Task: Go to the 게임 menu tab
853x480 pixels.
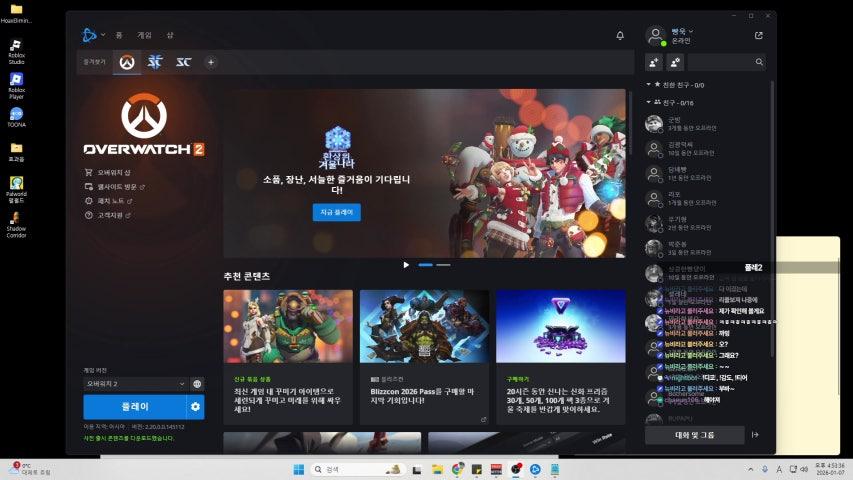Action: [144, 35]
